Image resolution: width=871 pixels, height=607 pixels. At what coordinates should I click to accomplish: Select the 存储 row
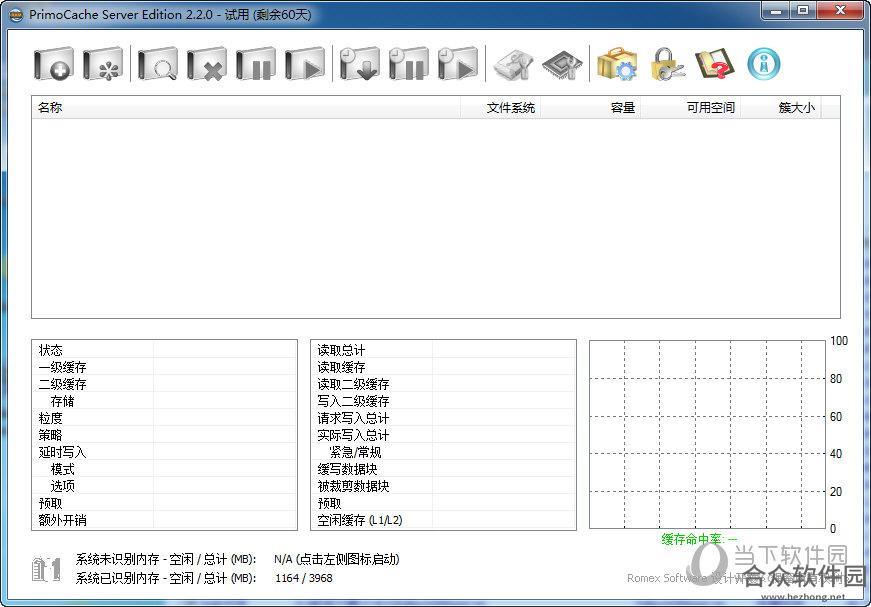pyautogui.click(x=164, y=401)
